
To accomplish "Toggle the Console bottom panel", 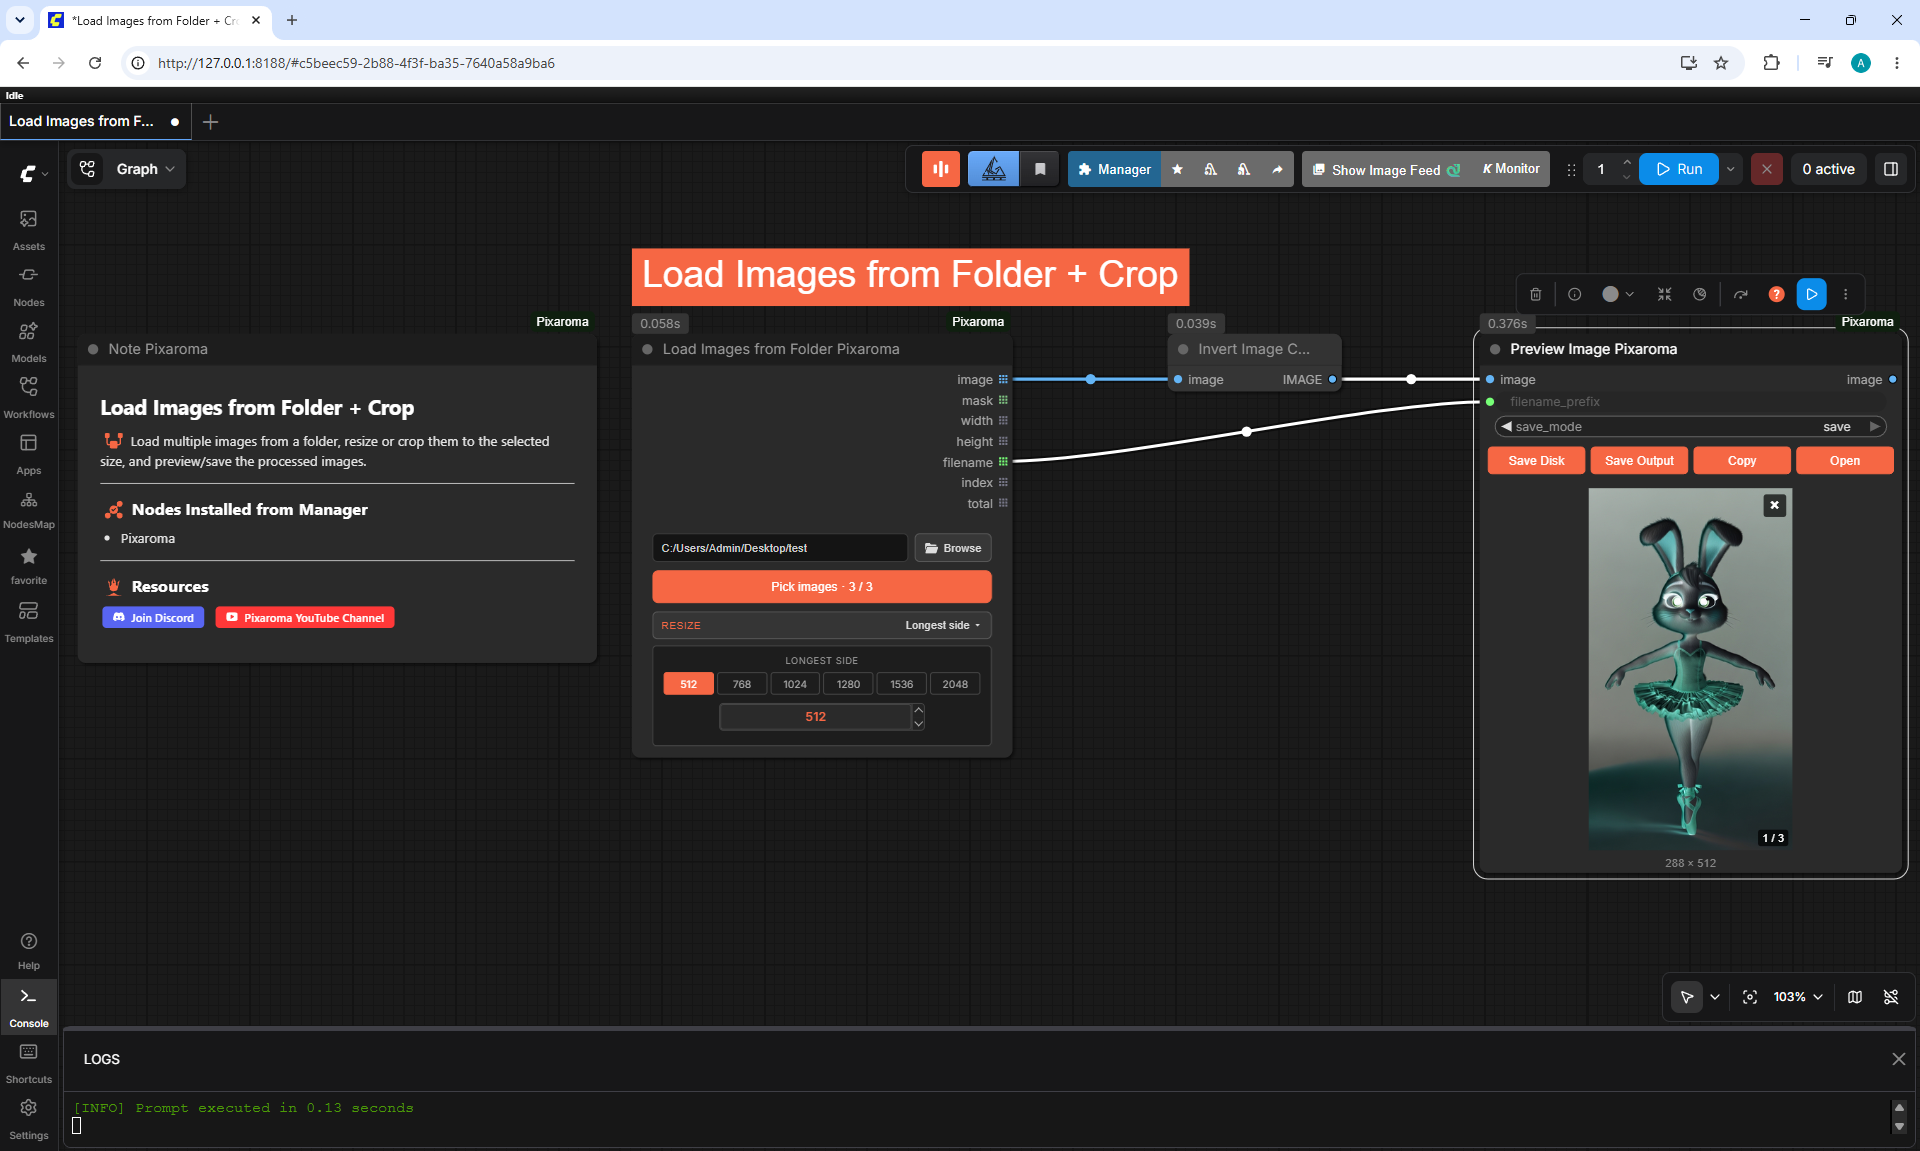I will (29, 1007).
